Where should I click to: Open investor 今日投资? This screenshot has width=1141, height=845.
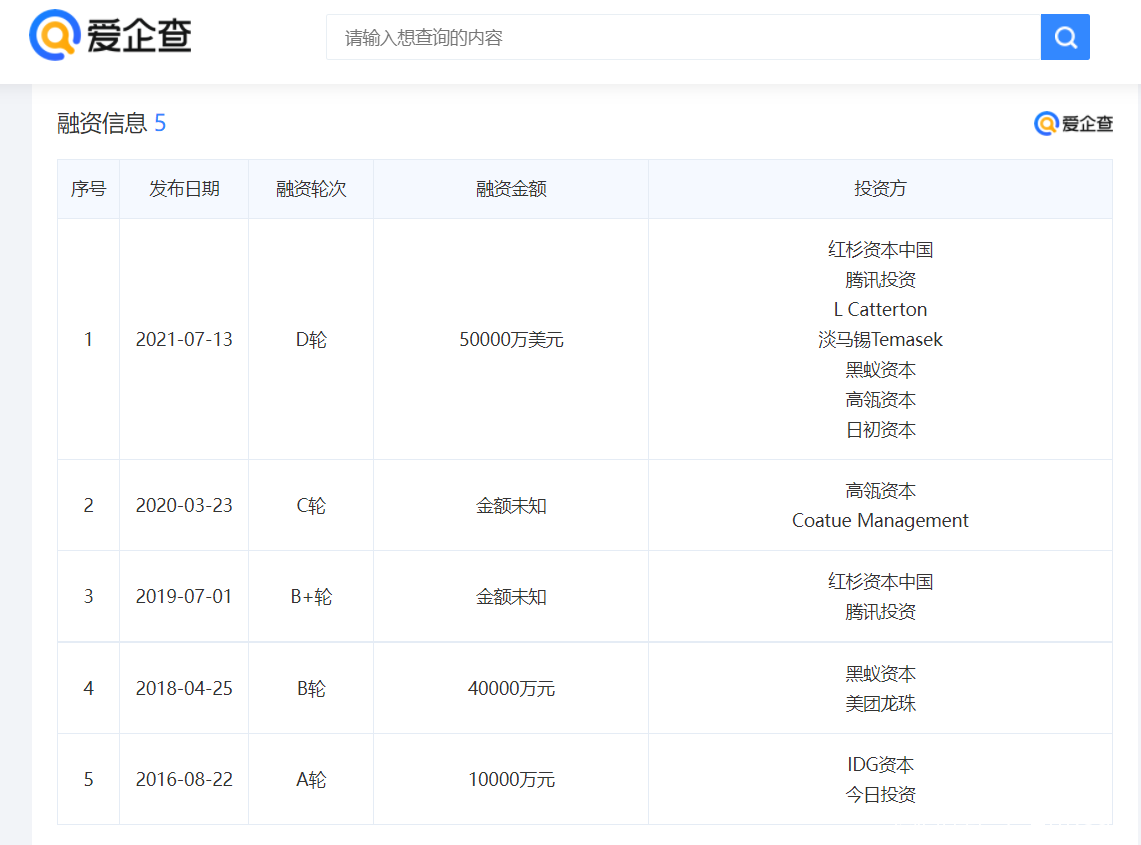(880, 794)
